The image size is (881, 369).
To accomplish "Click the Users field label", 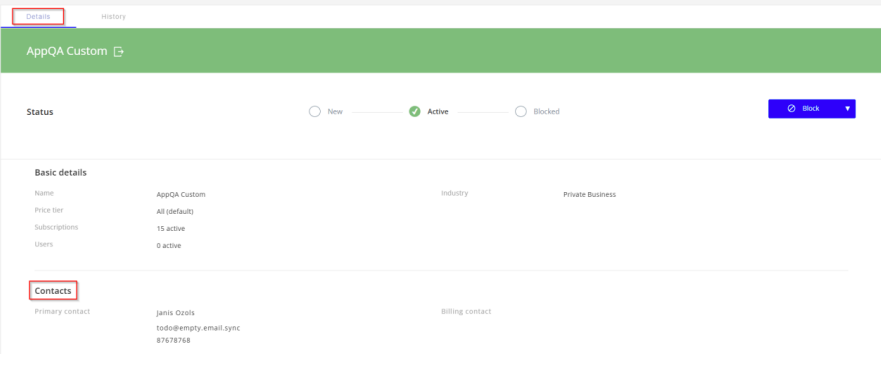I will [x=44, y=244].
